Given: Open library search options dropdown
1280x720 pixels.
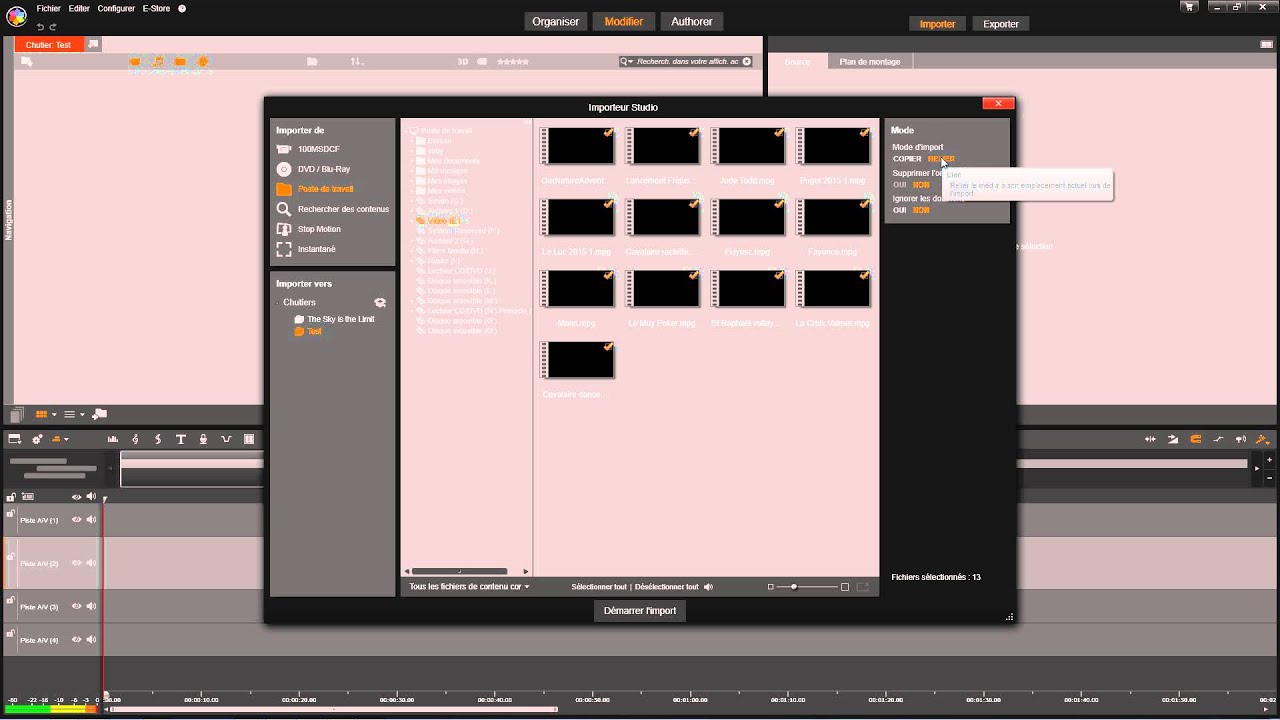Looking at the screenshot, I should 628,61.
